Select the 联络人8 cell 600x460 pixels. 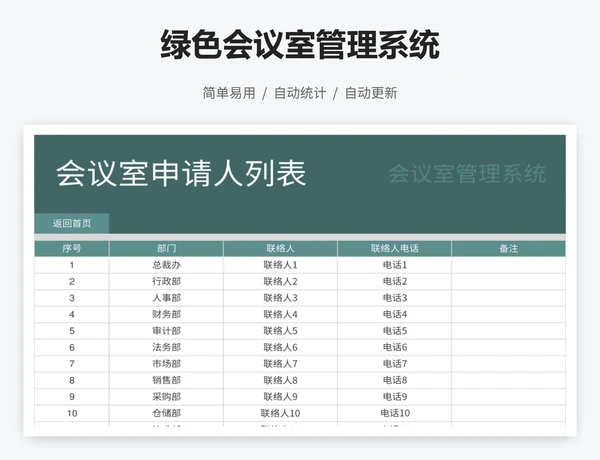pyautogui.click(x=280, y=380)
